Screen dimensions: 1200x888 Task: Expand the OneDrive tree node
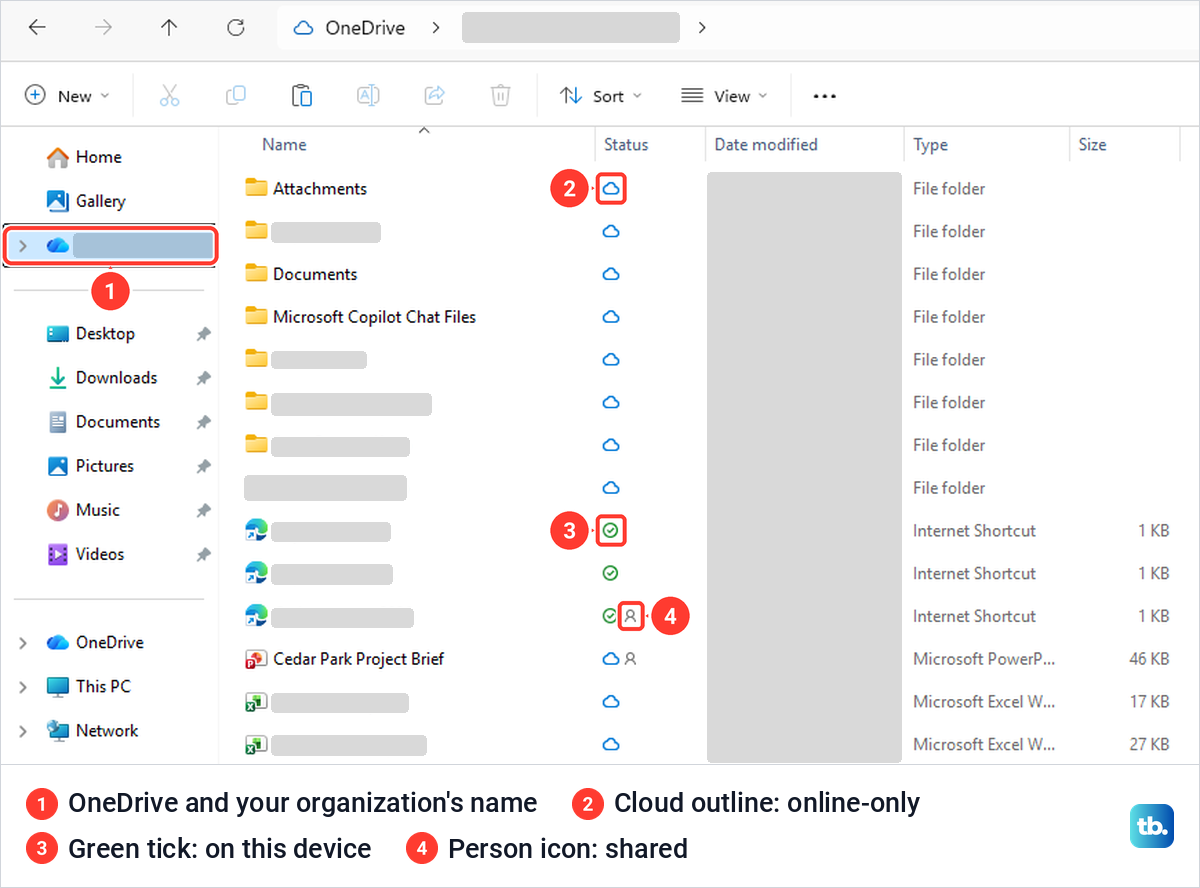(x=23, y=643)
